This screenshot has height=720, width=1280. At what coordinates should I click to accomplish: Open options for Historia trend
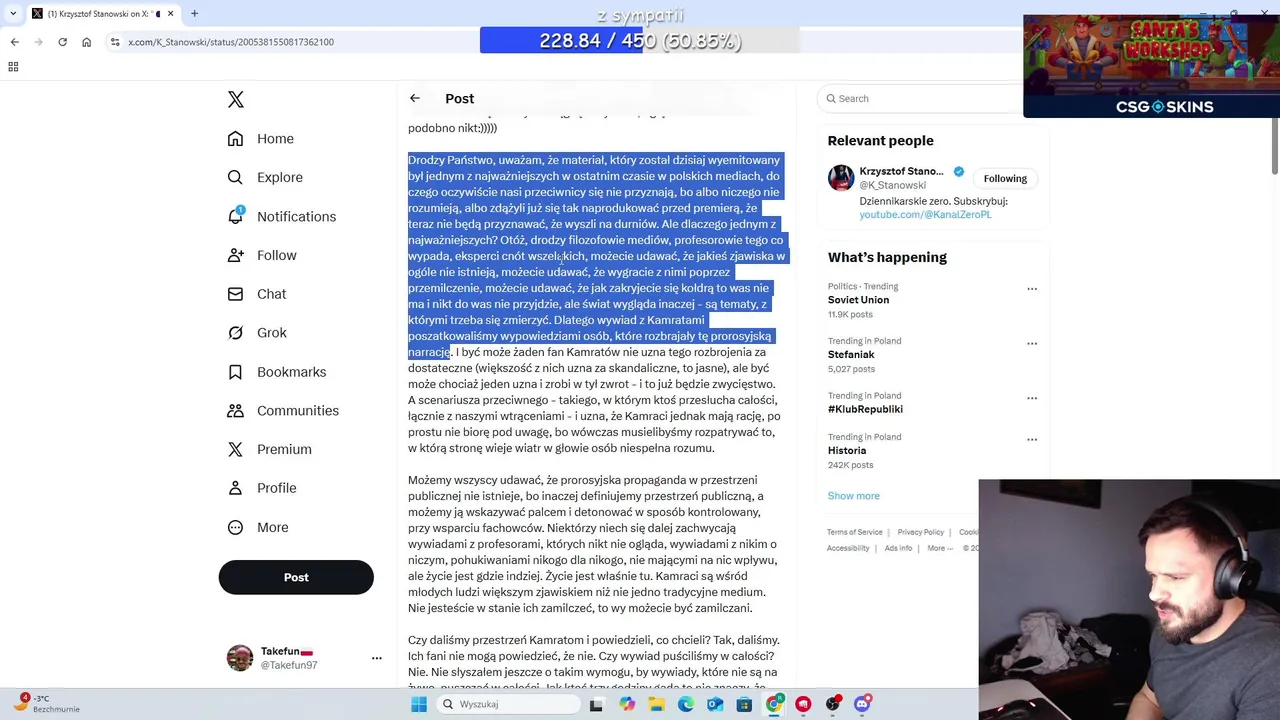point(1032,440)
